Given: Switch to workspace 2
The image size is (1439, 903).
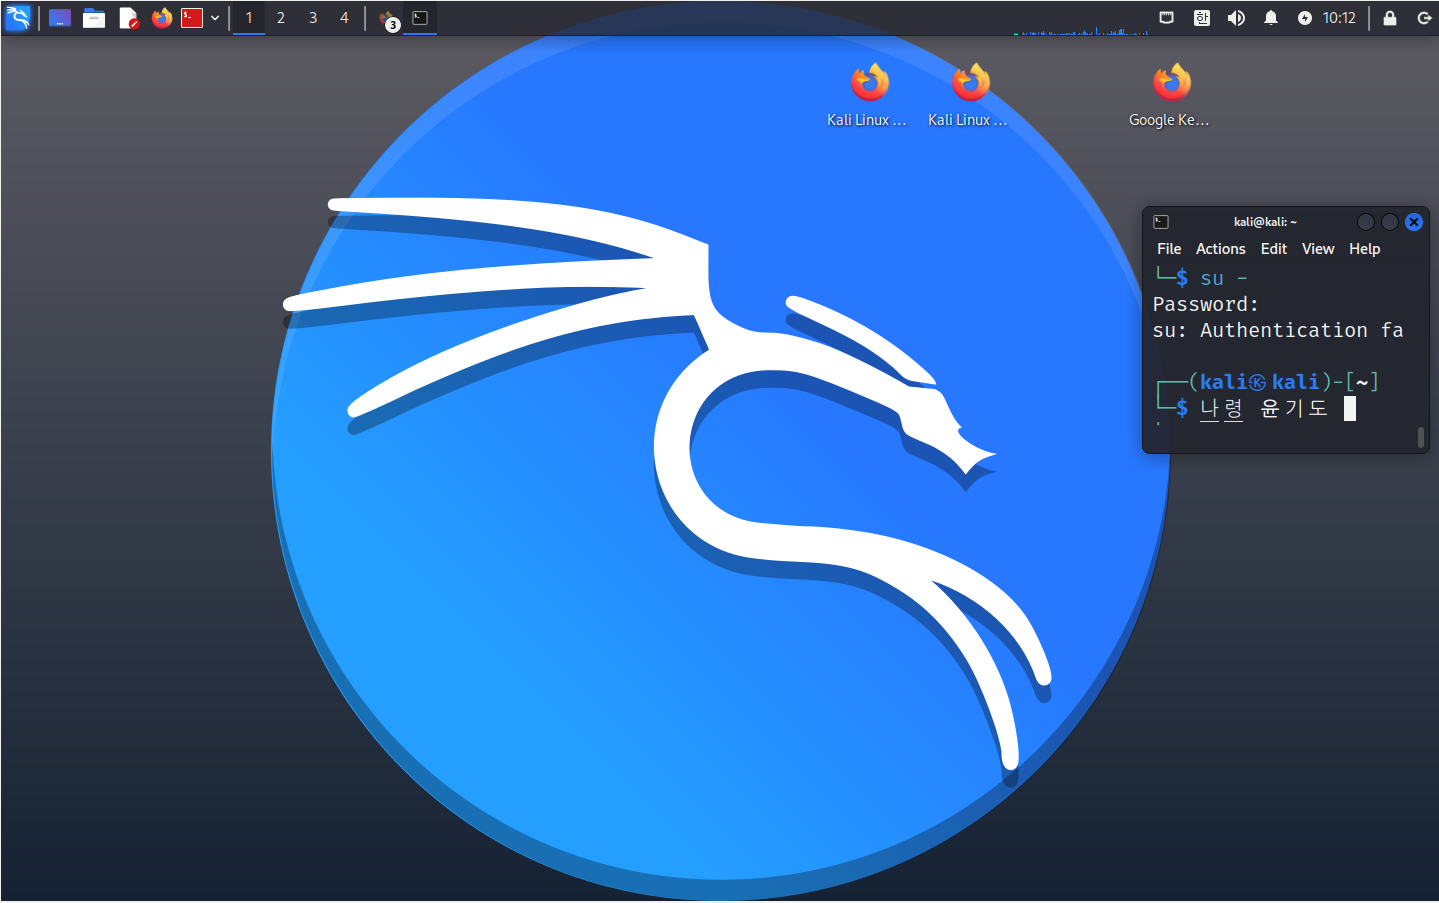Looking at the screenshot, I should (281, 18).
